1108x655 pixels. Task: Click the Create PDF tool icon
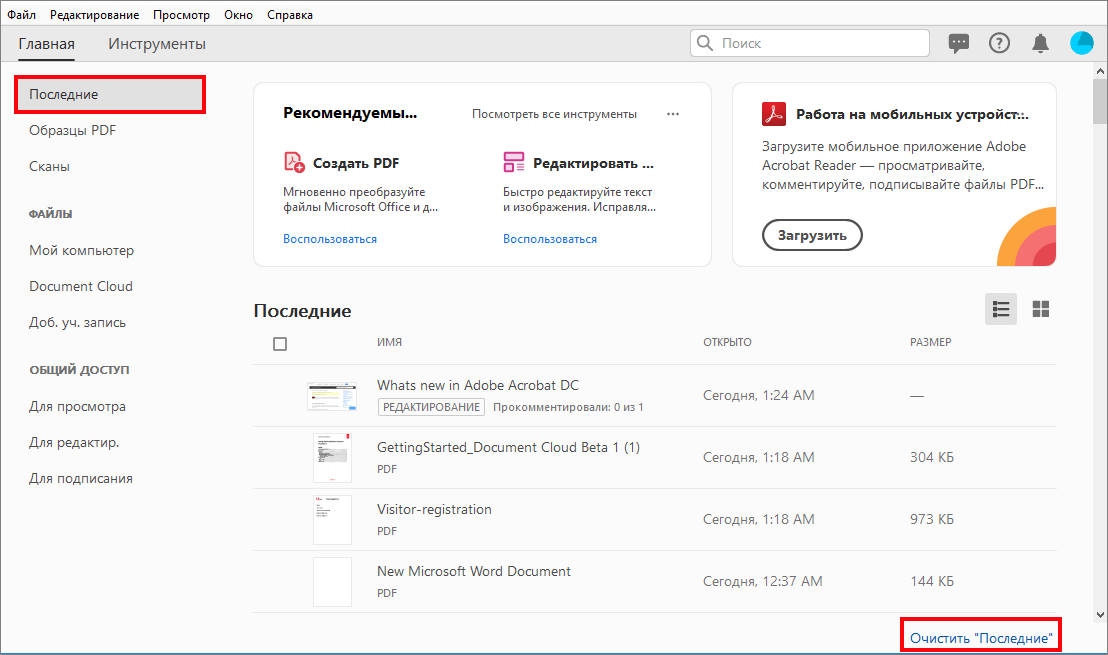(x=294, y=163)
